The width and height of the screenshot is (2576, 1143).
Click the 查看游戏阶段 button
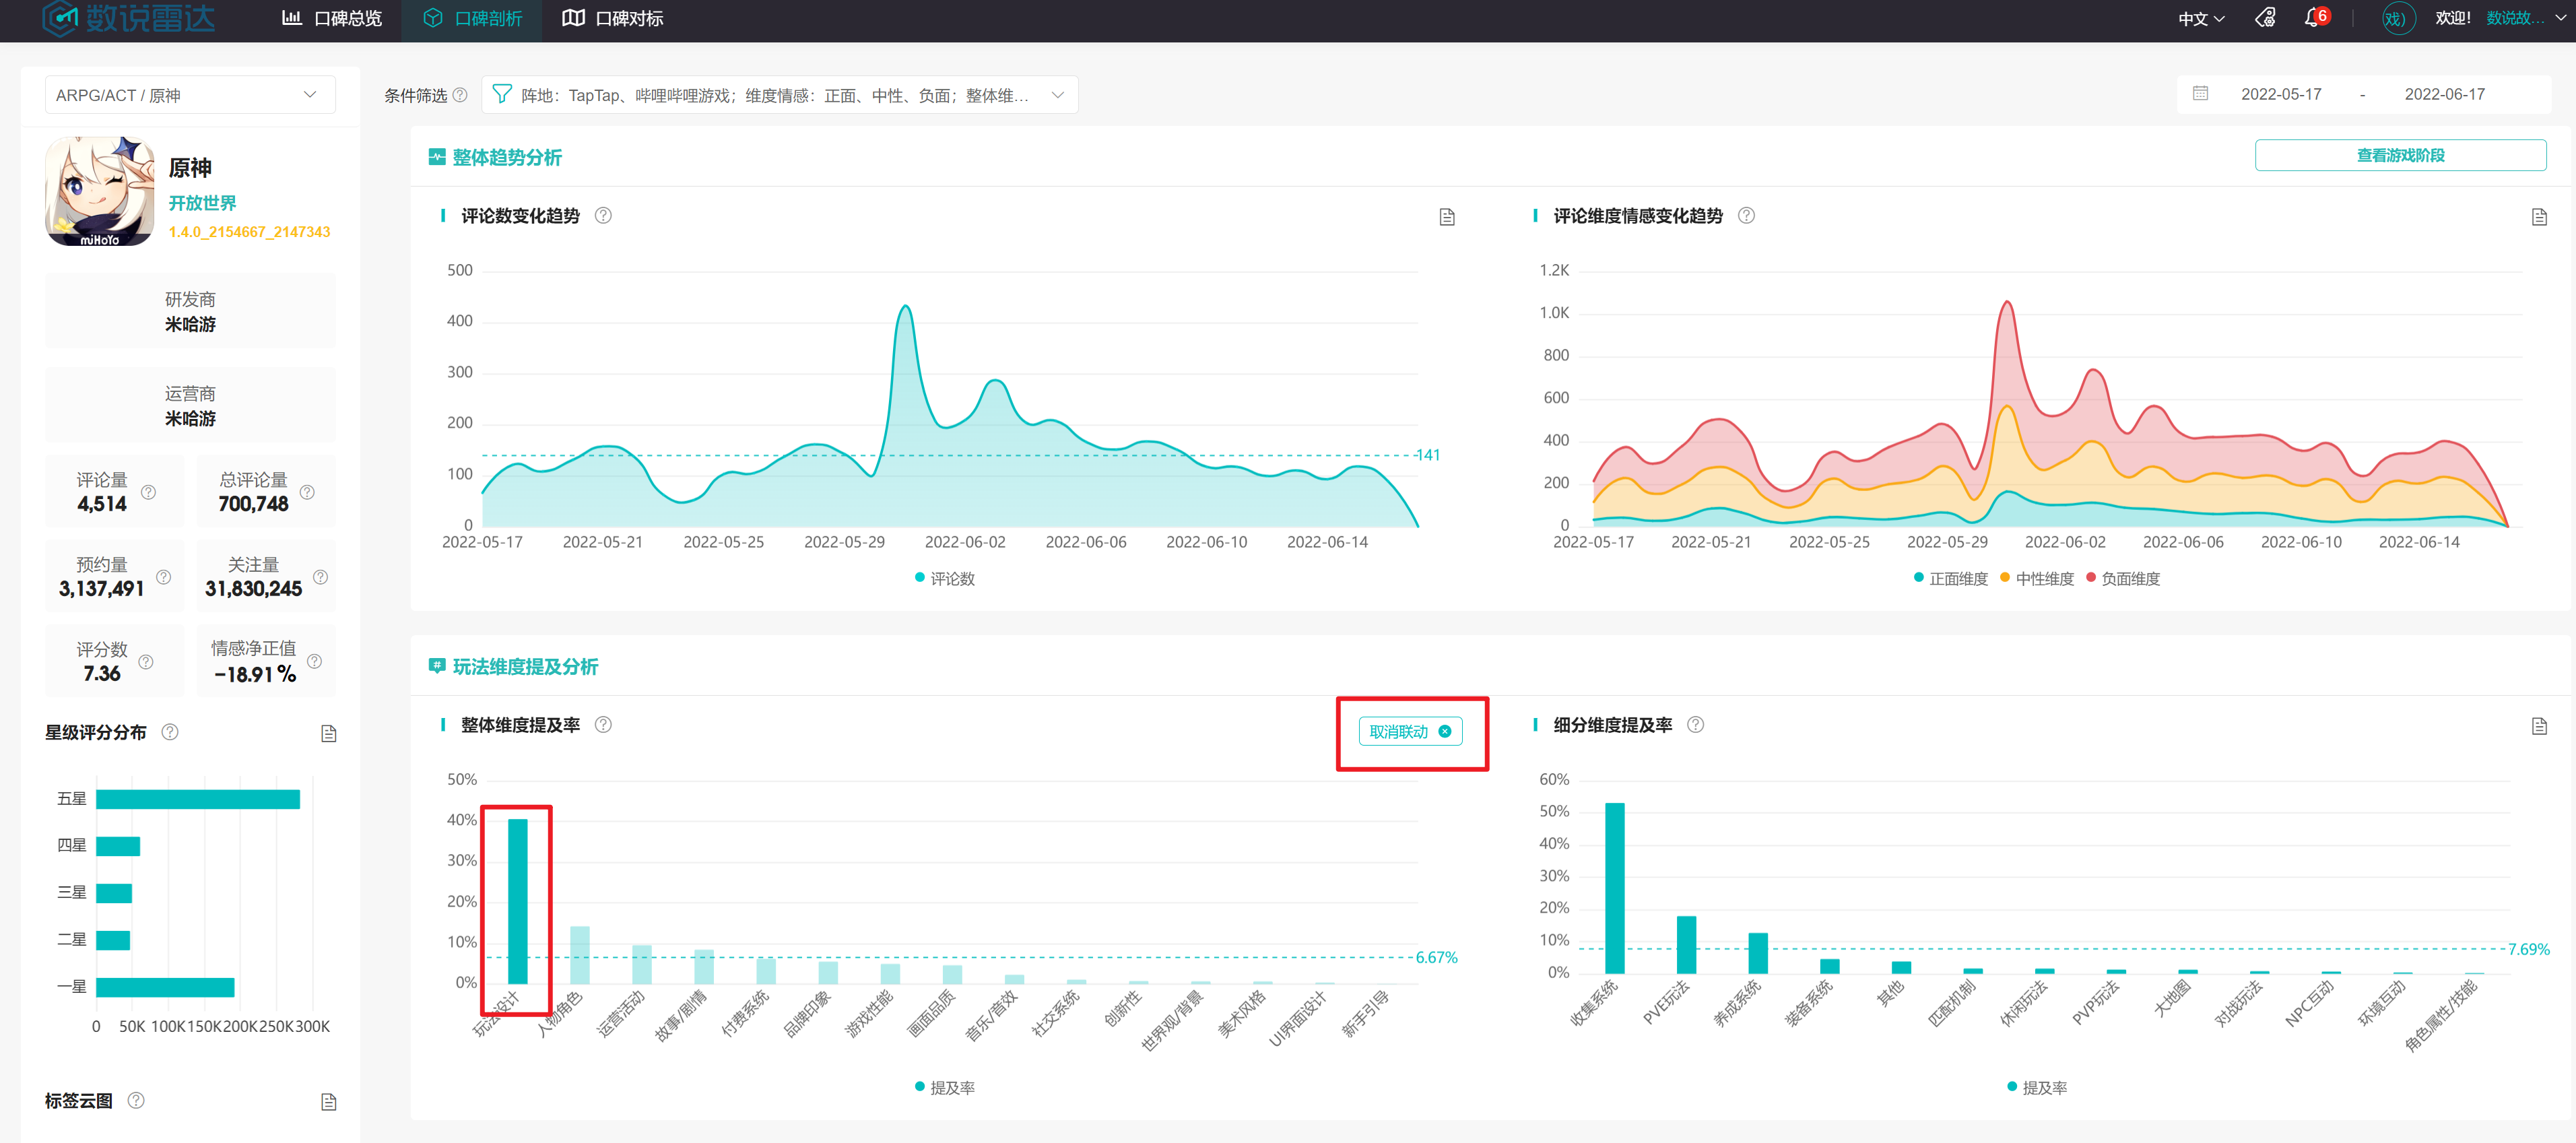click(x=2400, y=155)
